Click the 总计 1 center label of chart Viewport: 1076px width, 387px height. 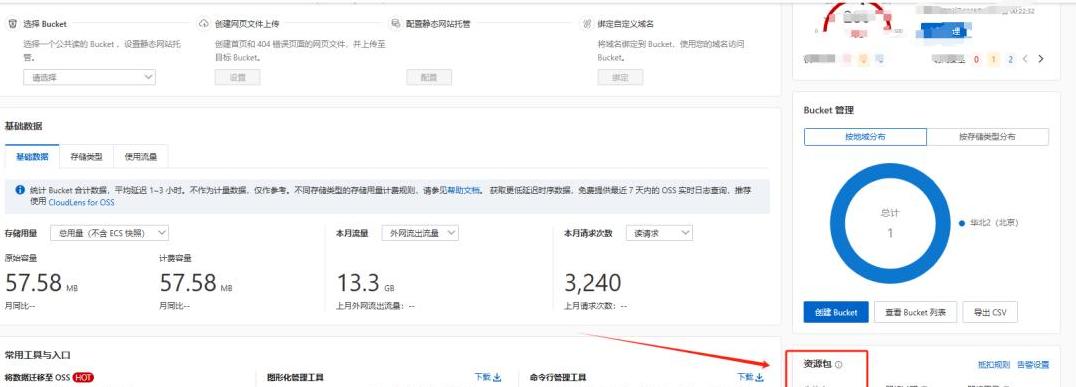[x=890, y=223]
